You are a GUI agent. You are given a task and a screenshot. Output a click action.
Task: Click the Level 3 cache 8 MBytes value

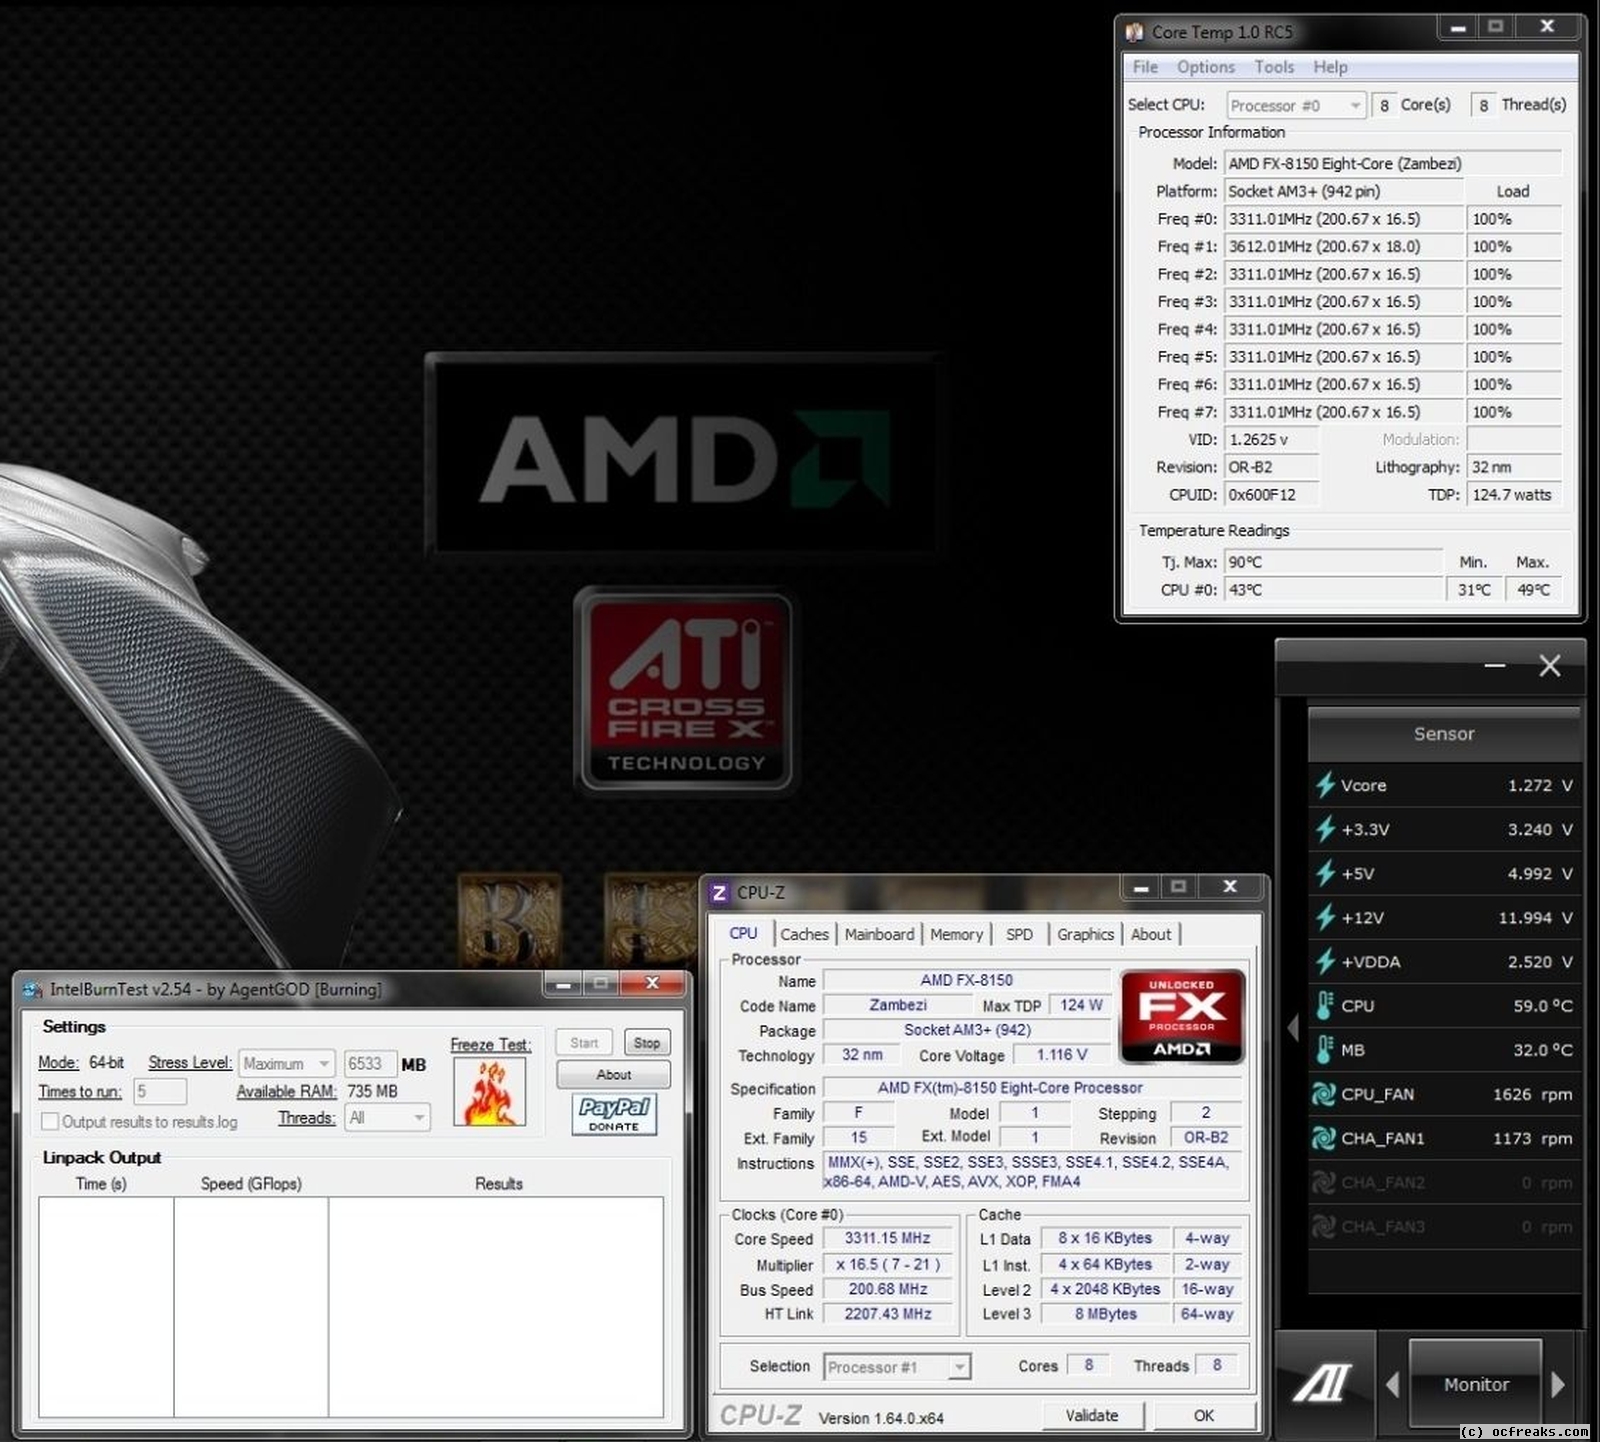(x=1105, y=1314)
